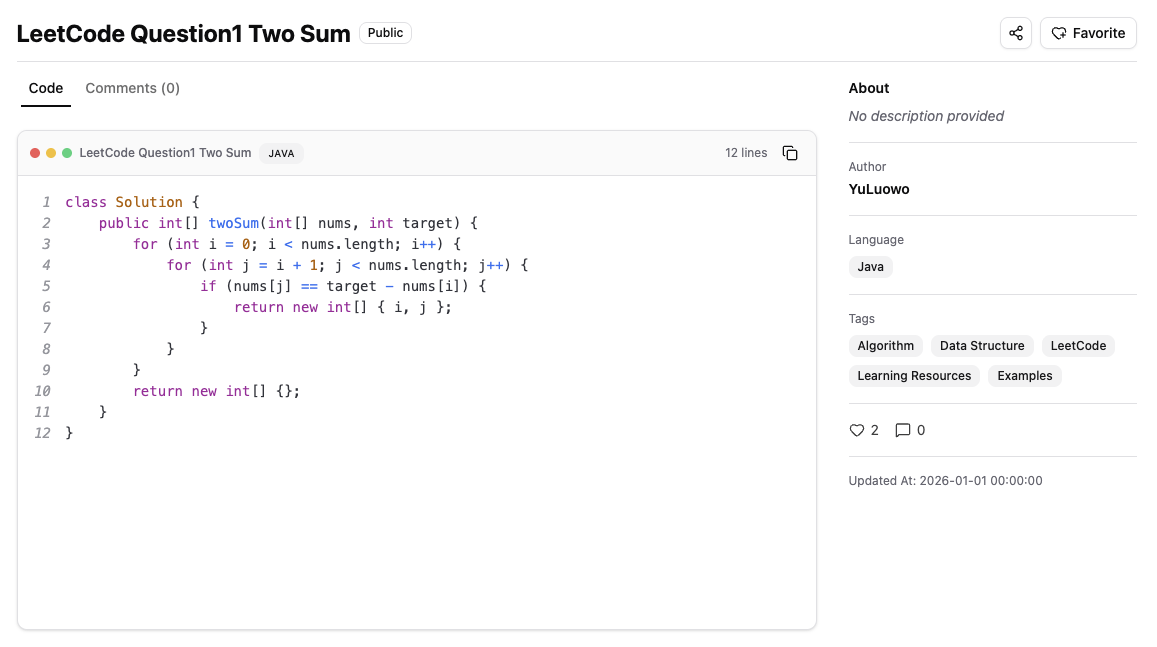This screenshot has height=647, width=1157.
Task: Click line number 12 in gutter
Action: (42, 433)
